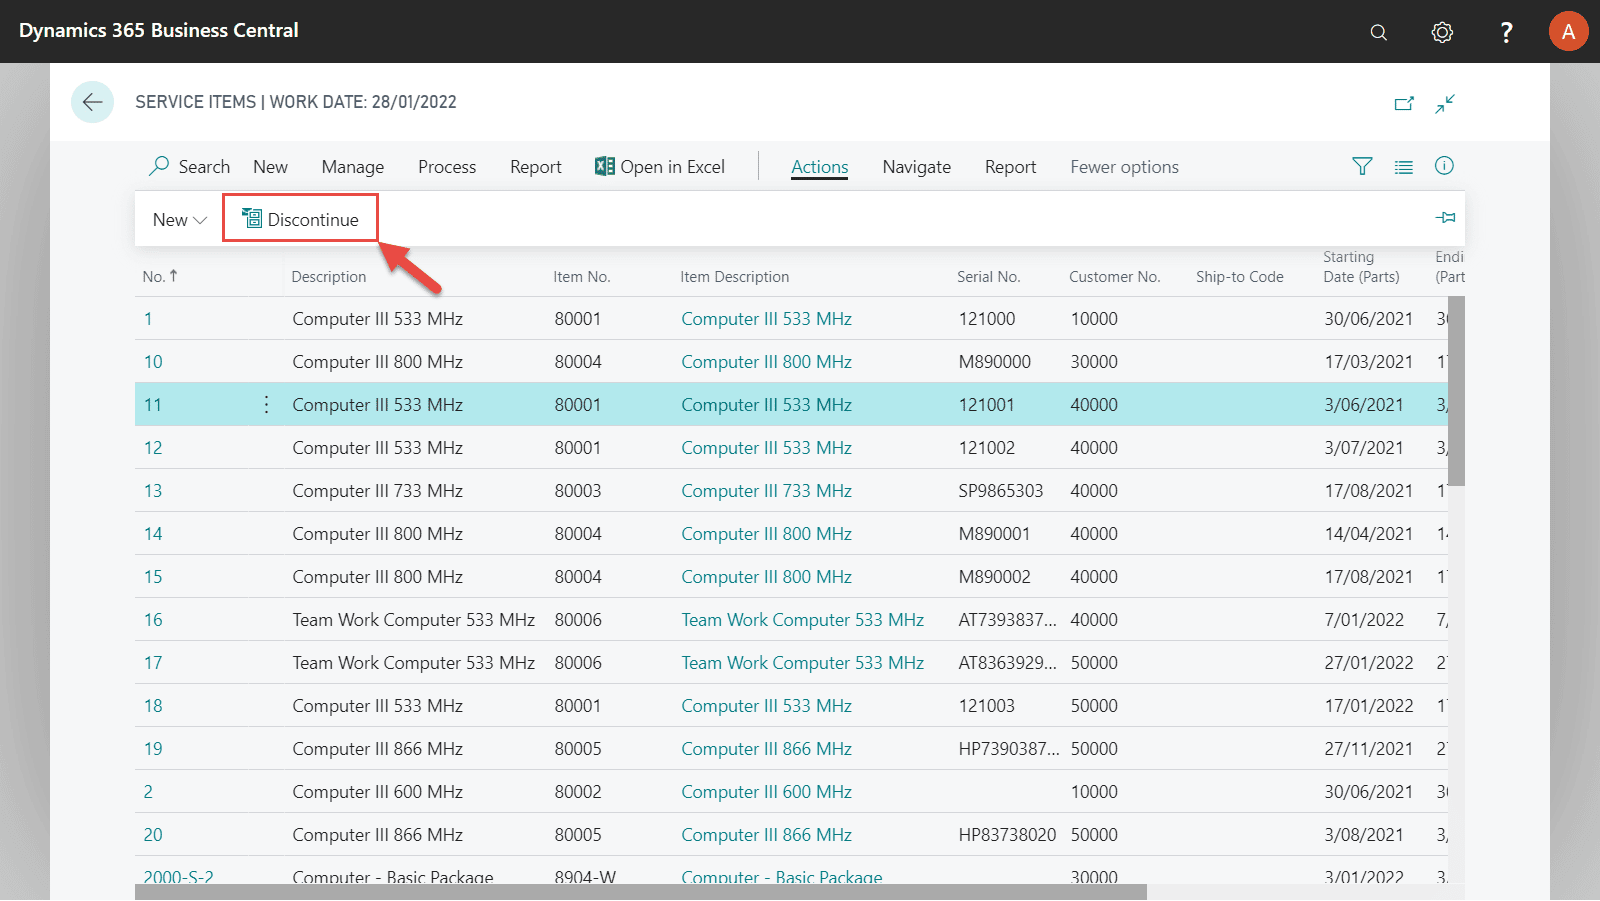This screenshot has width=1600, height=901.
Task: Open service item No. 10
Action: pyautogui.click(x=153, y=362)
